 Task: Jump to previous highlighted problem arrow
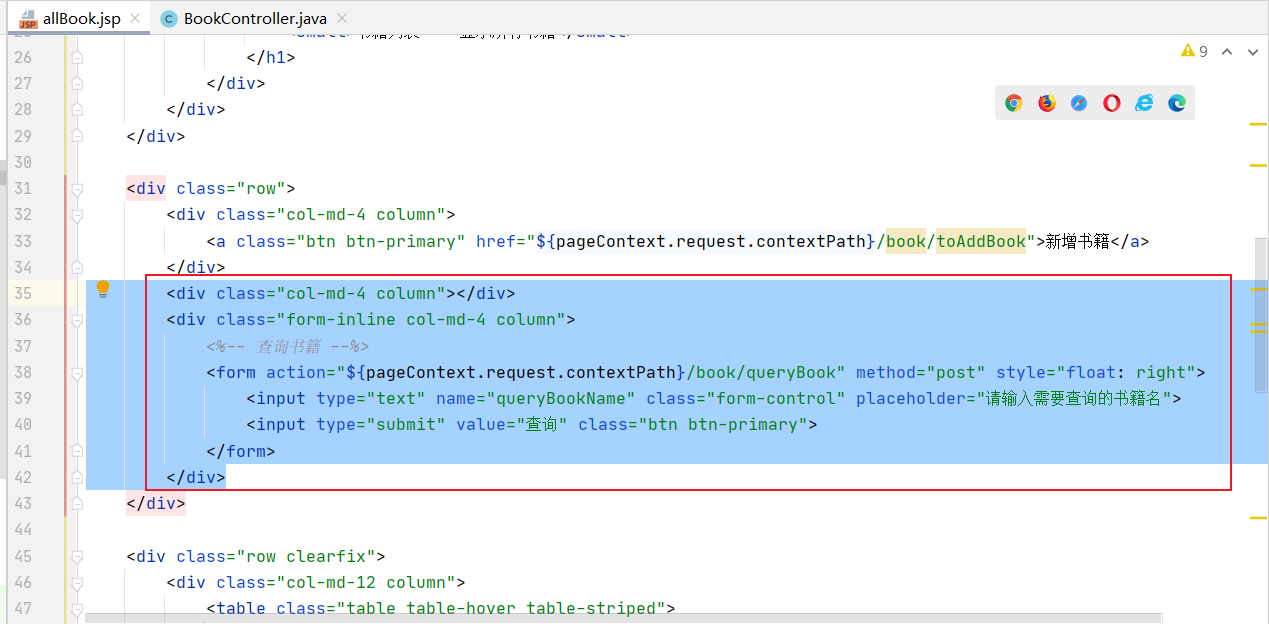(1227, 52)
